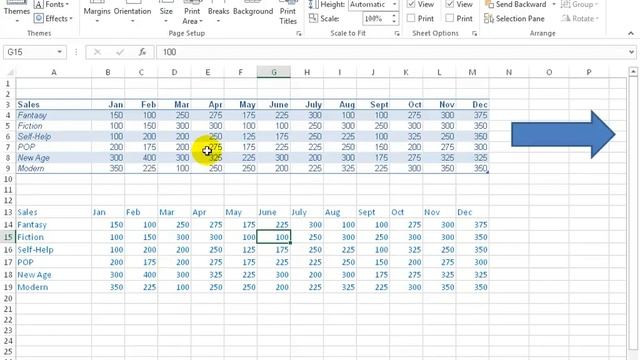Select row 3 header

[x=8, y=104]
